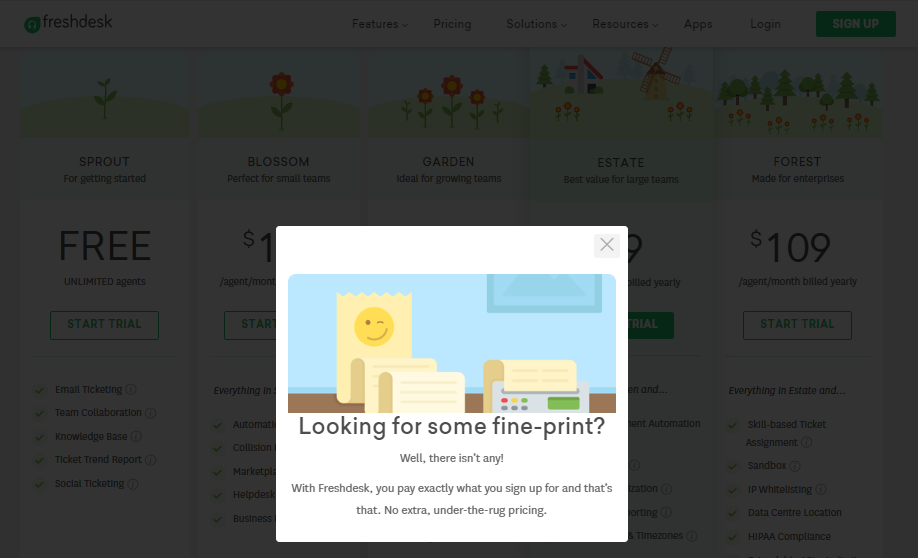Close the fine-print popup with the X
Viewport: 918px width, 558px height.
[607, 245]
